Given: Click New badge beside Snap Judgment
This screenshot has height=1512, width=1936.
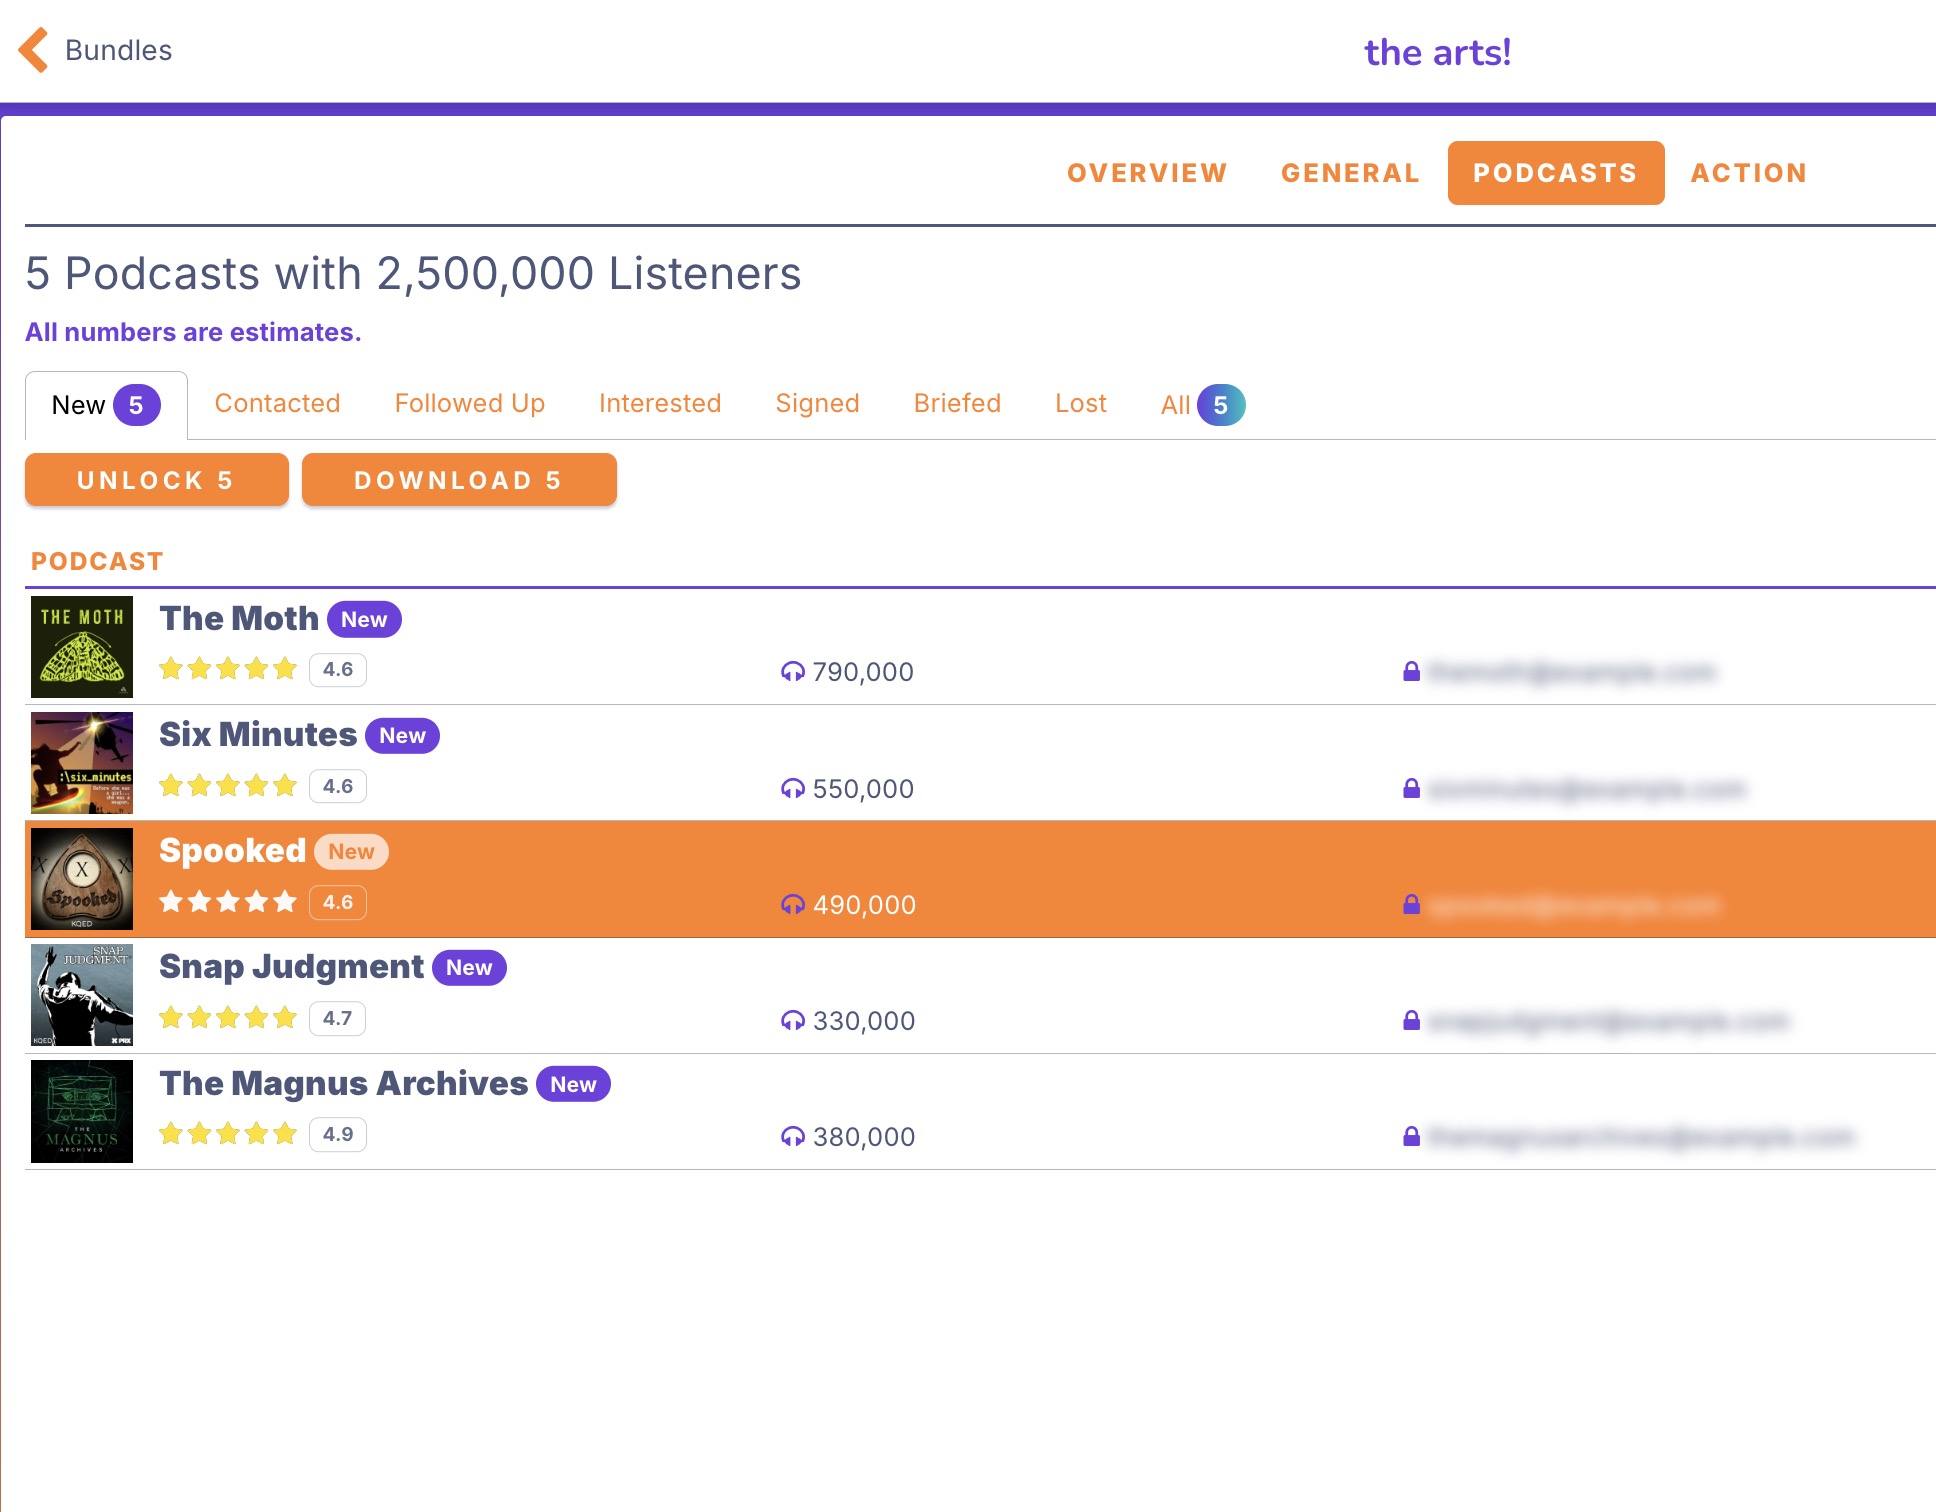Looking at the screenshot, I should [x=469, y=967].
